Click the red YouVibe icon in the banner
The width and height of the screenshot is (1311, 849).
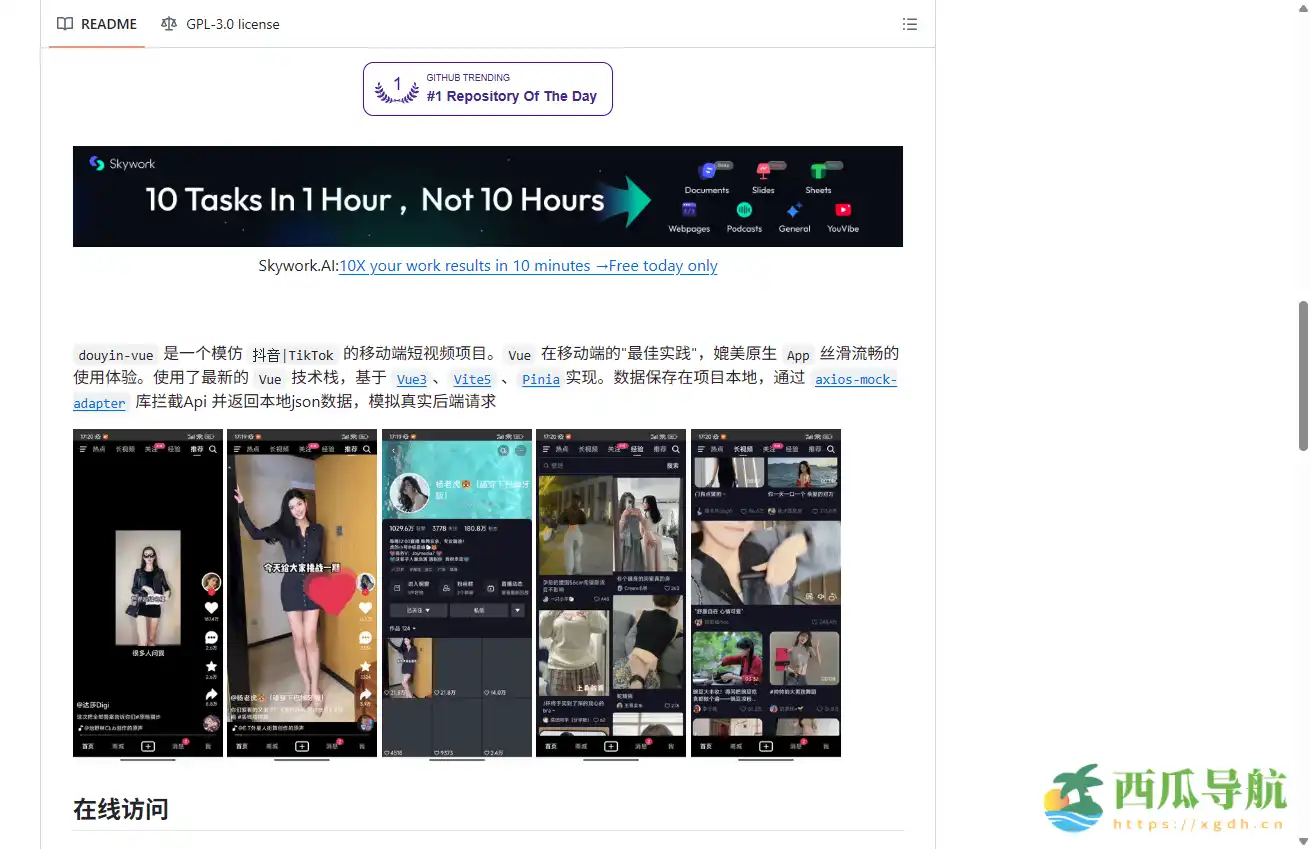[x=844, y=209]
